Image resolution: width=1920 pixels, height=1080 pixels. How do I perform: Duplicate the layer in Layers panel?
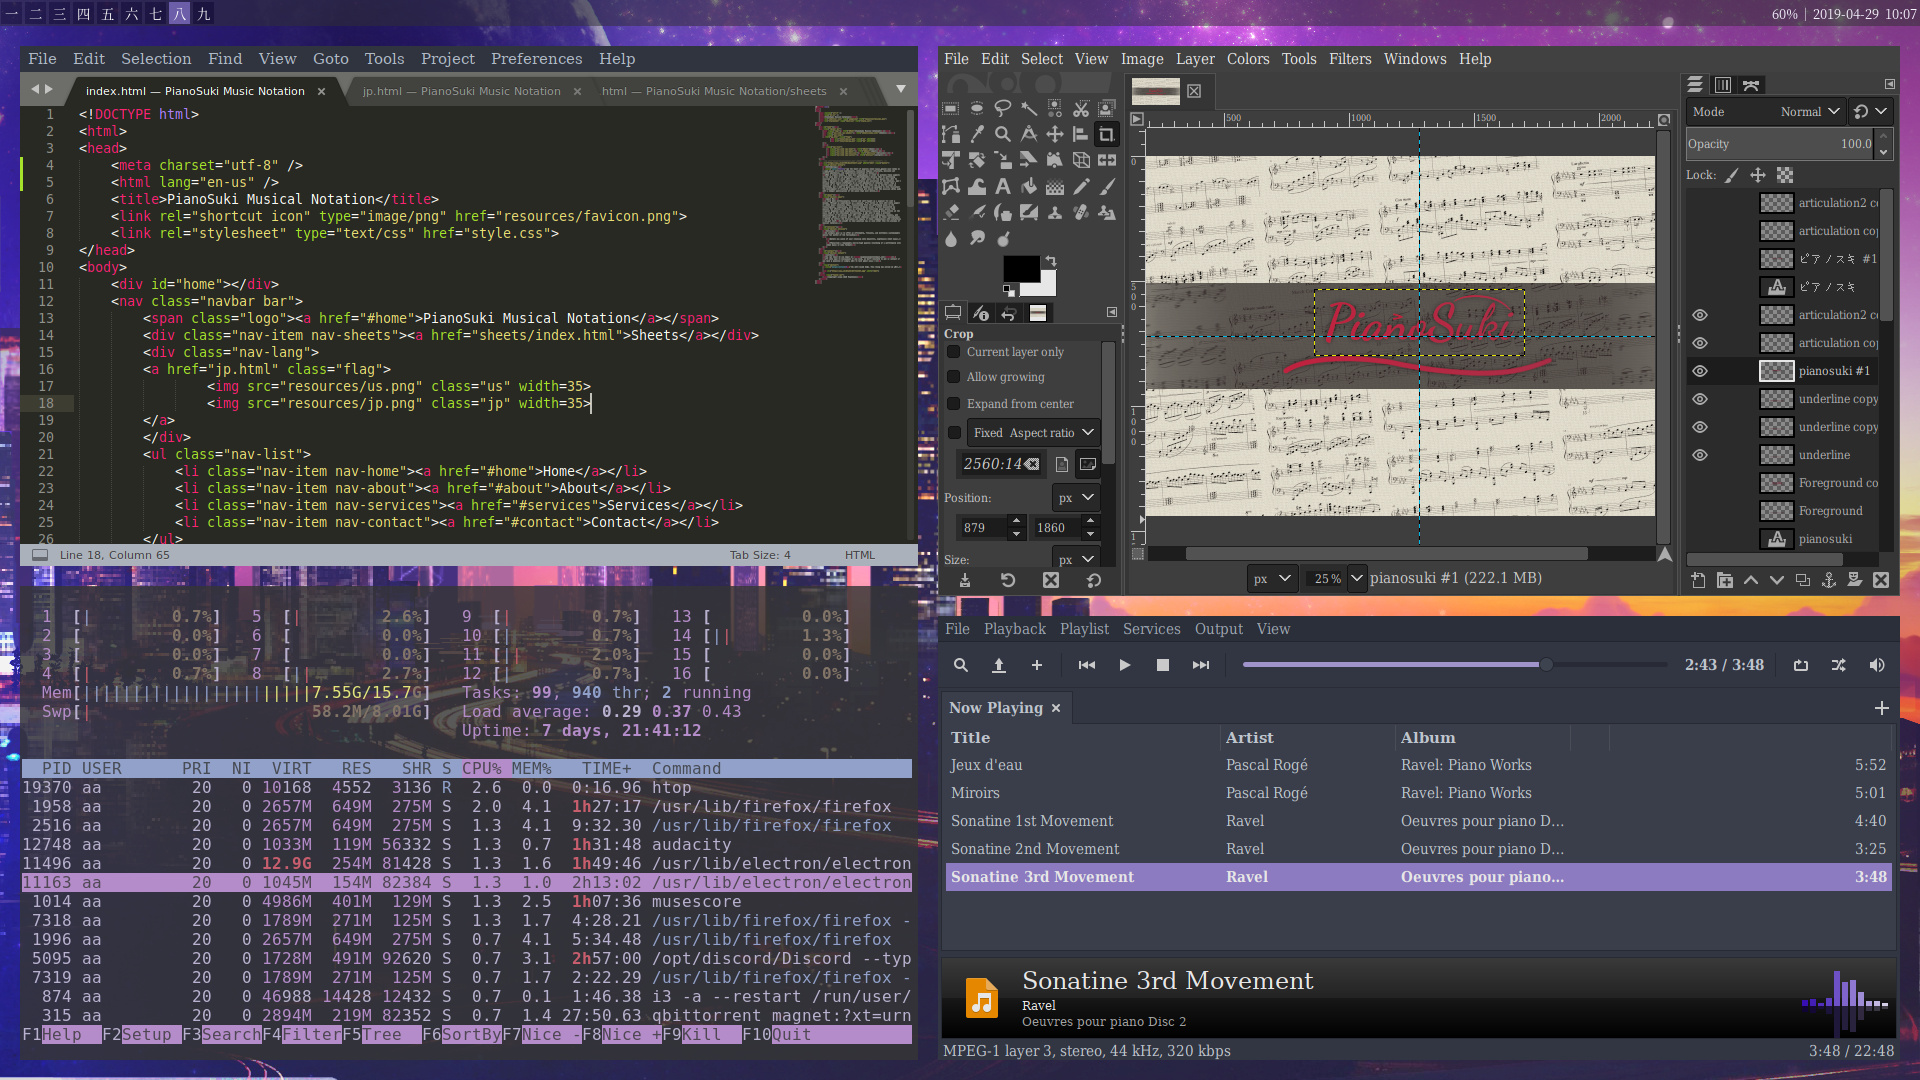point(1803,580)
